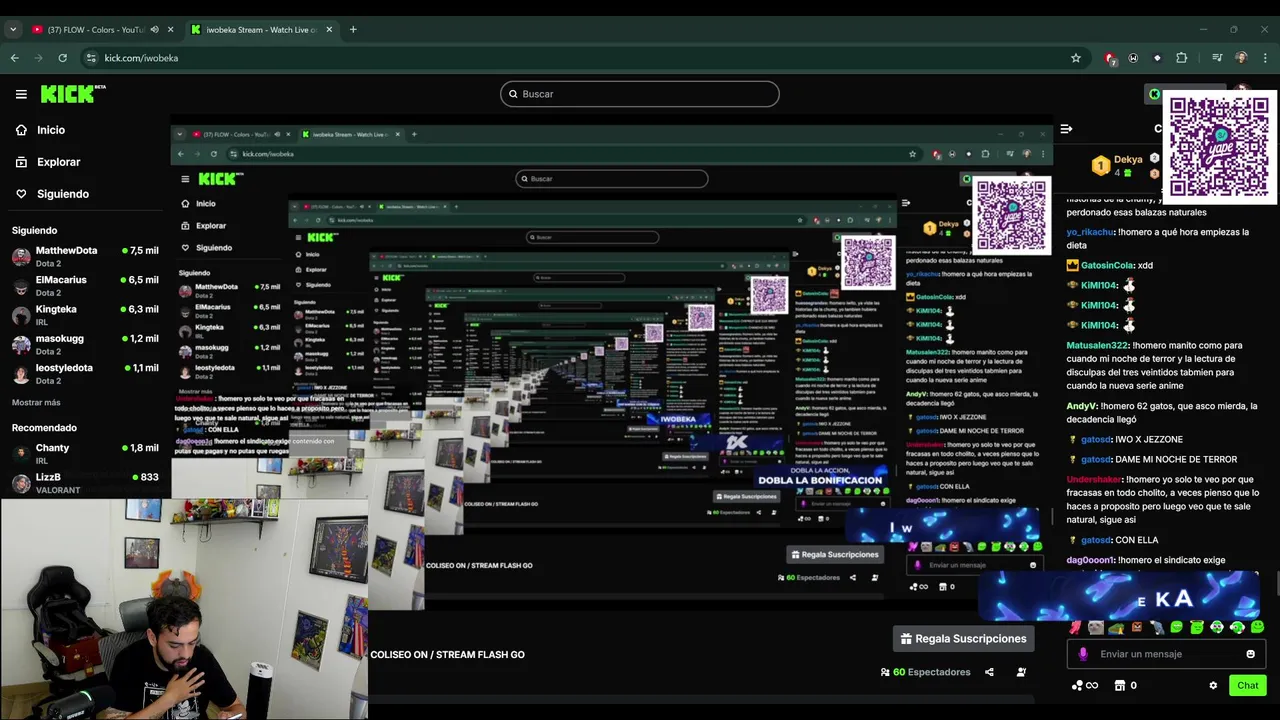This screenshot has height=720, width=1280.
Task: Open the red extension with badge
Action: click(1110, 58)
